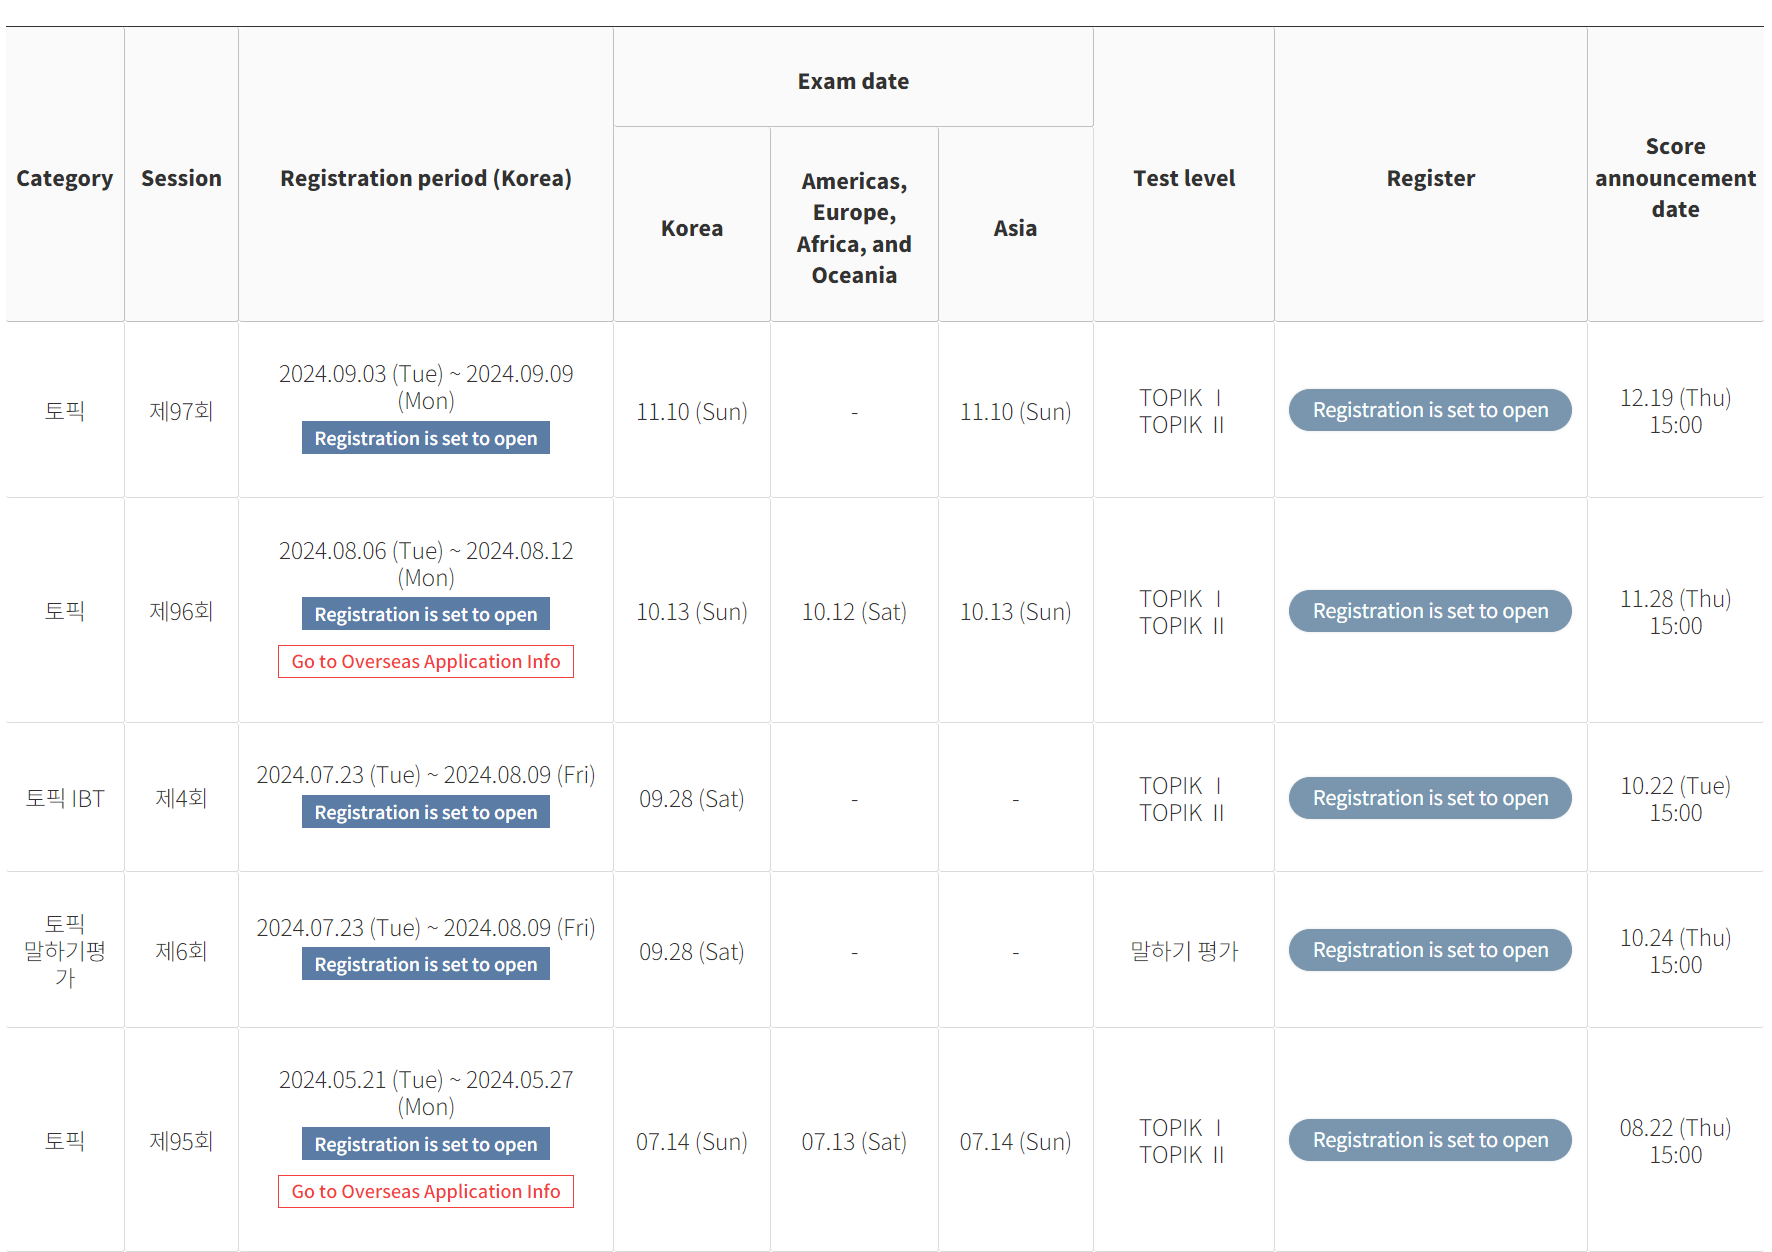Click the blue status badge under 2024.05.21 registration period
This screenshot has width=1772, height=1252.
tap(425, 1144)
